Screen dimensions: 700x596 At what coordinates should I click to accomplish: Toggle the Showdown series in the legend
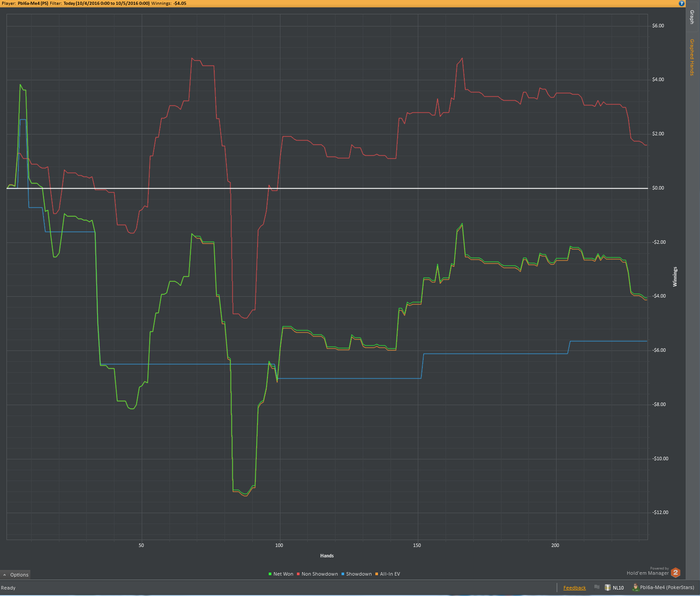coord(358,574)
